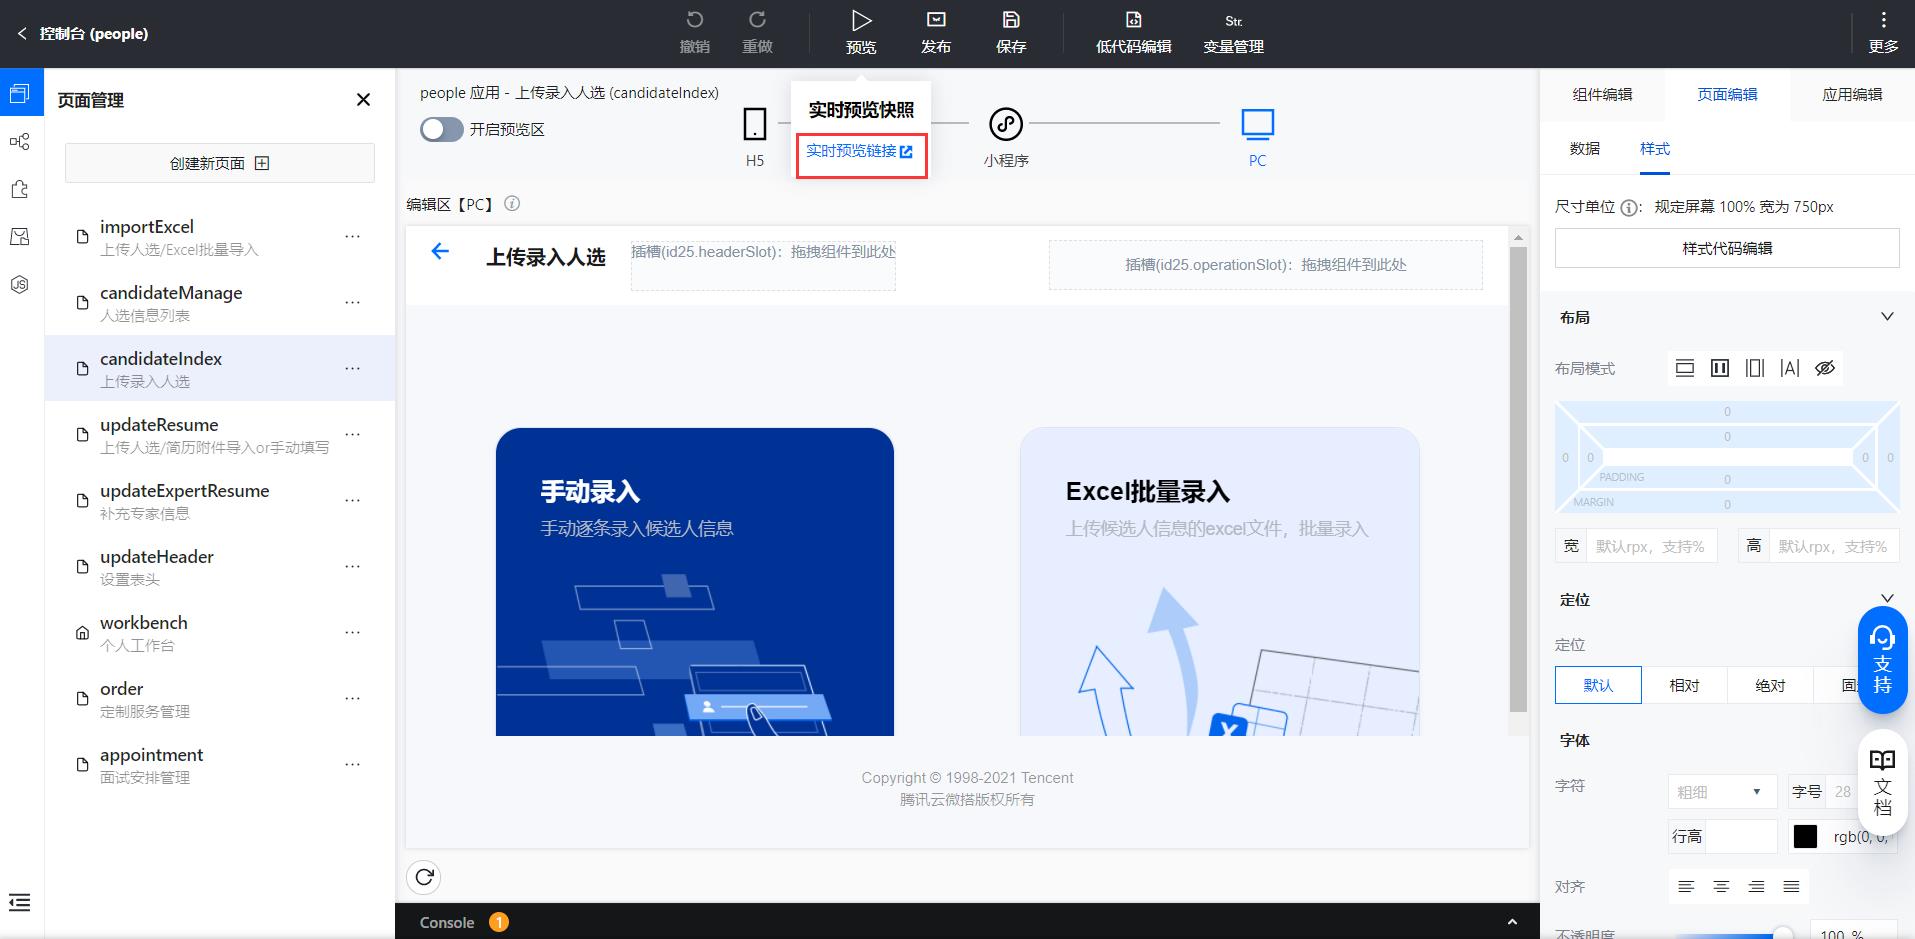Collapse the sidebar via bottom-left menu icon

tap(20, 902)
